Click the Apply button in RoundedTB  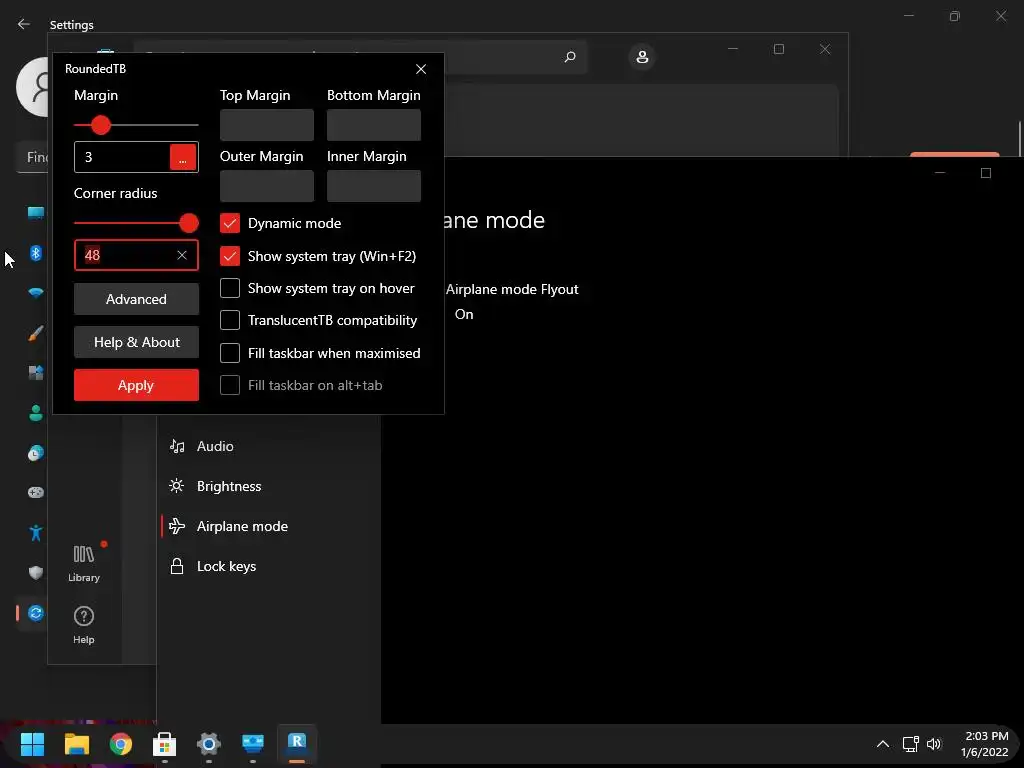coord(136,385)
